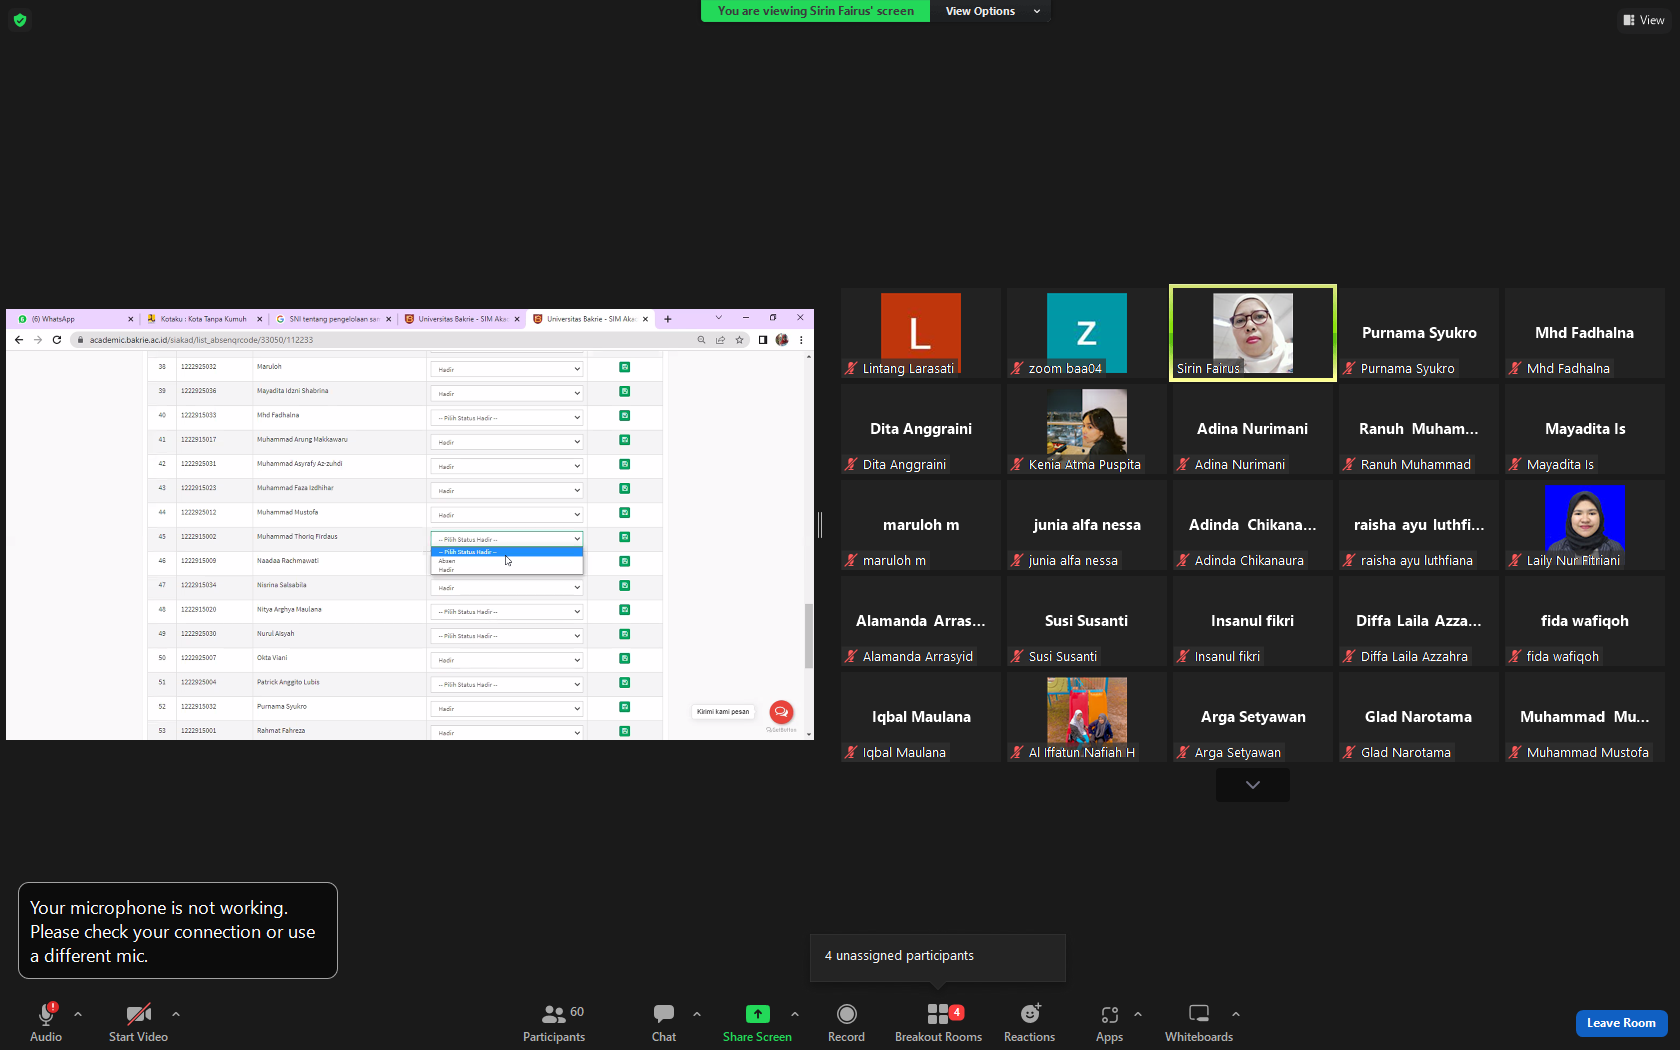This screenshot has width=1680, height=1050.
Task: Click green save icon in Purnama Syukro row
Action: (624, 707)
